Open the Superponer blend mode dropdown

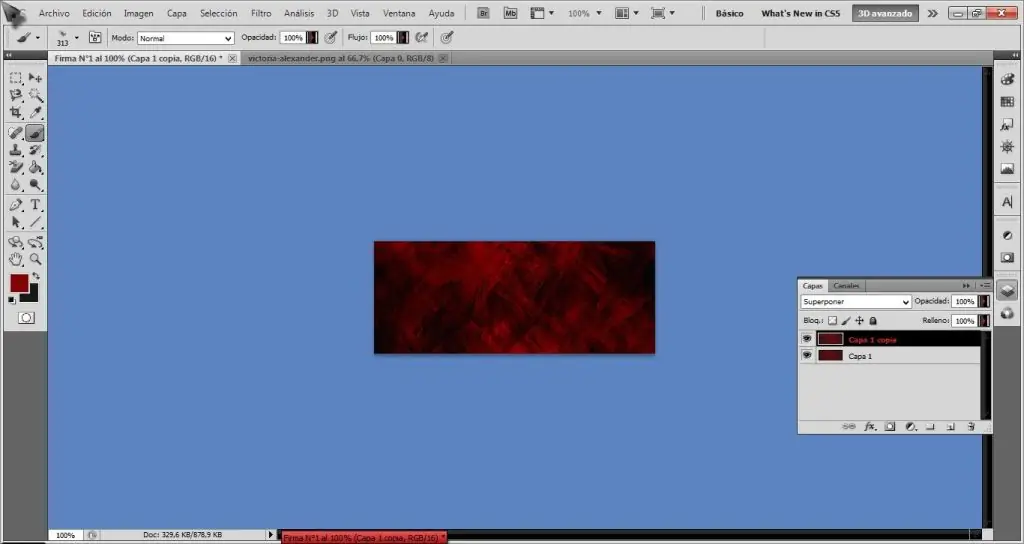click(856, 302)
